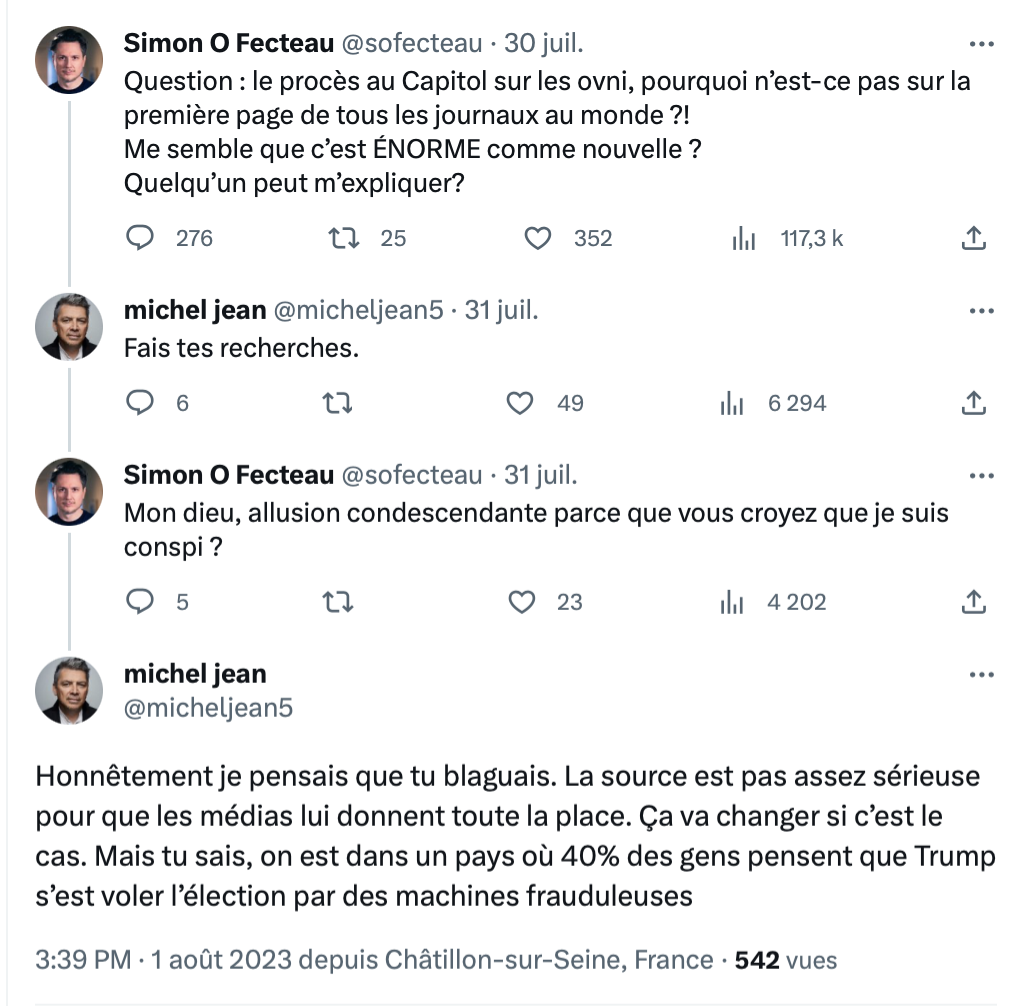1022x1006 pixels.
Task: Open more options on michel jean's 31 juil. tweet
Action: 982,311
